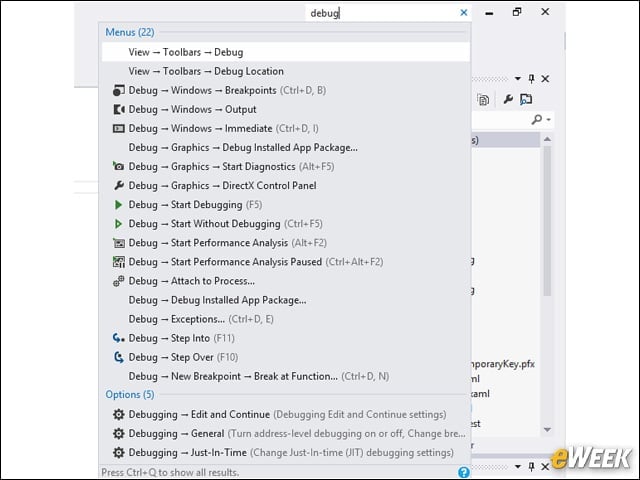
Task: Click the Solution Explorer Properties wrench icon
Action: point(508,99)
